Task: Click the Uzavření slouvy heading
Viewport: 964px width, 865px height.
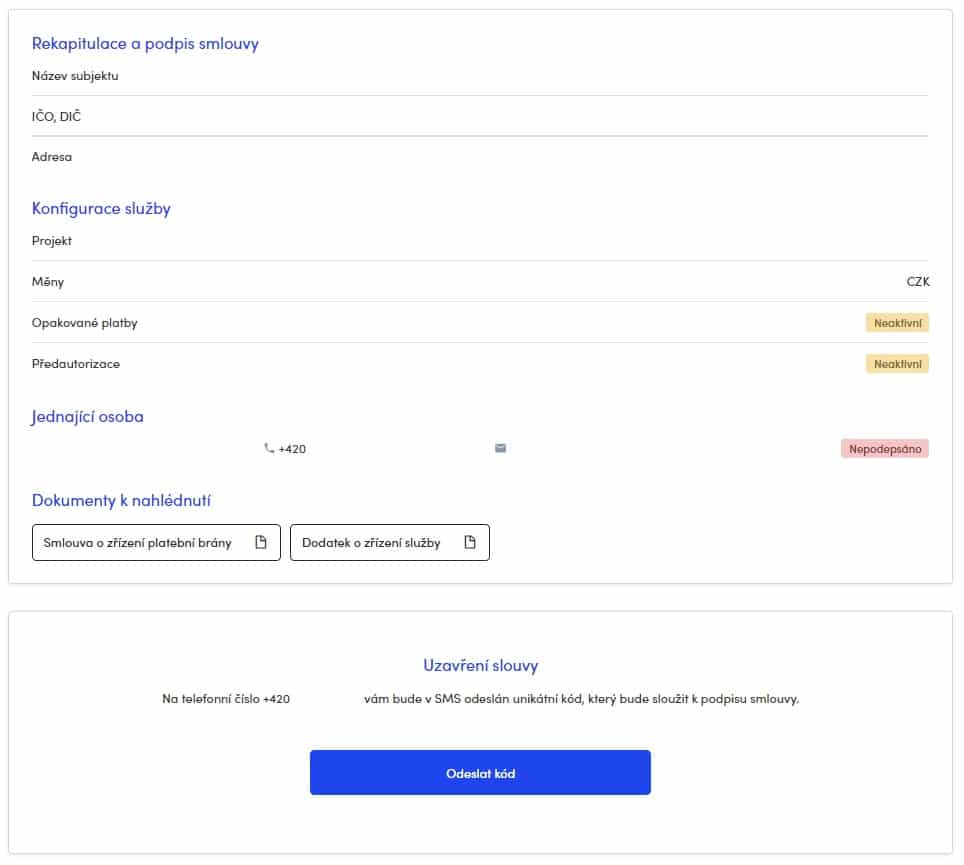Action: pos(481,664)
